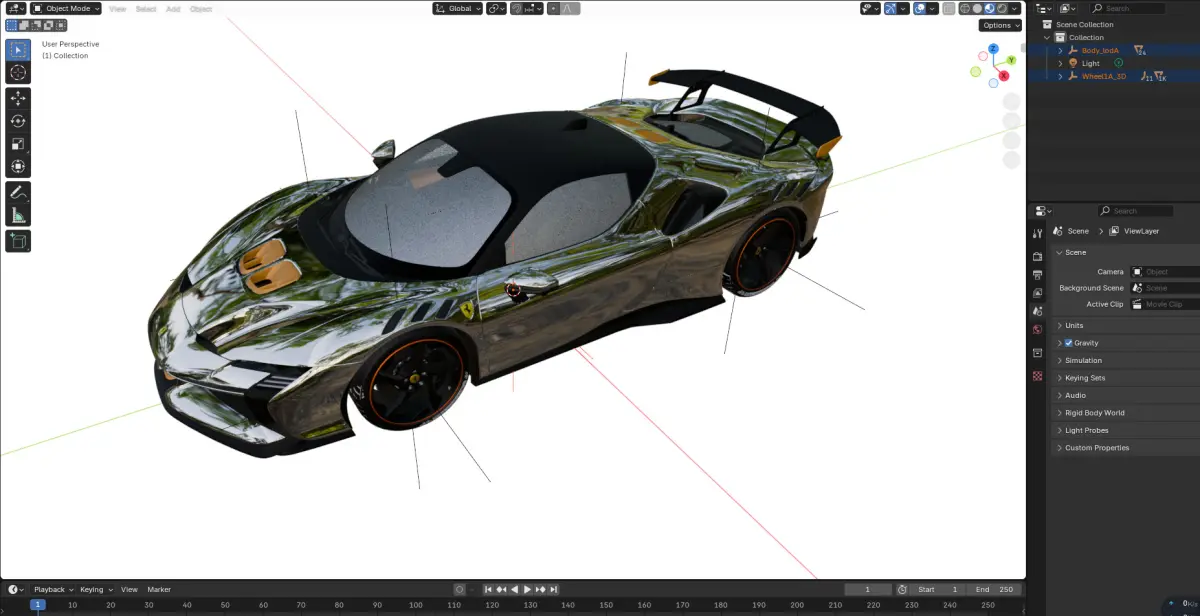Viewport: 1200px width, 616px height.
Task: Toggle X-ray mode
Action: [947, 8]
